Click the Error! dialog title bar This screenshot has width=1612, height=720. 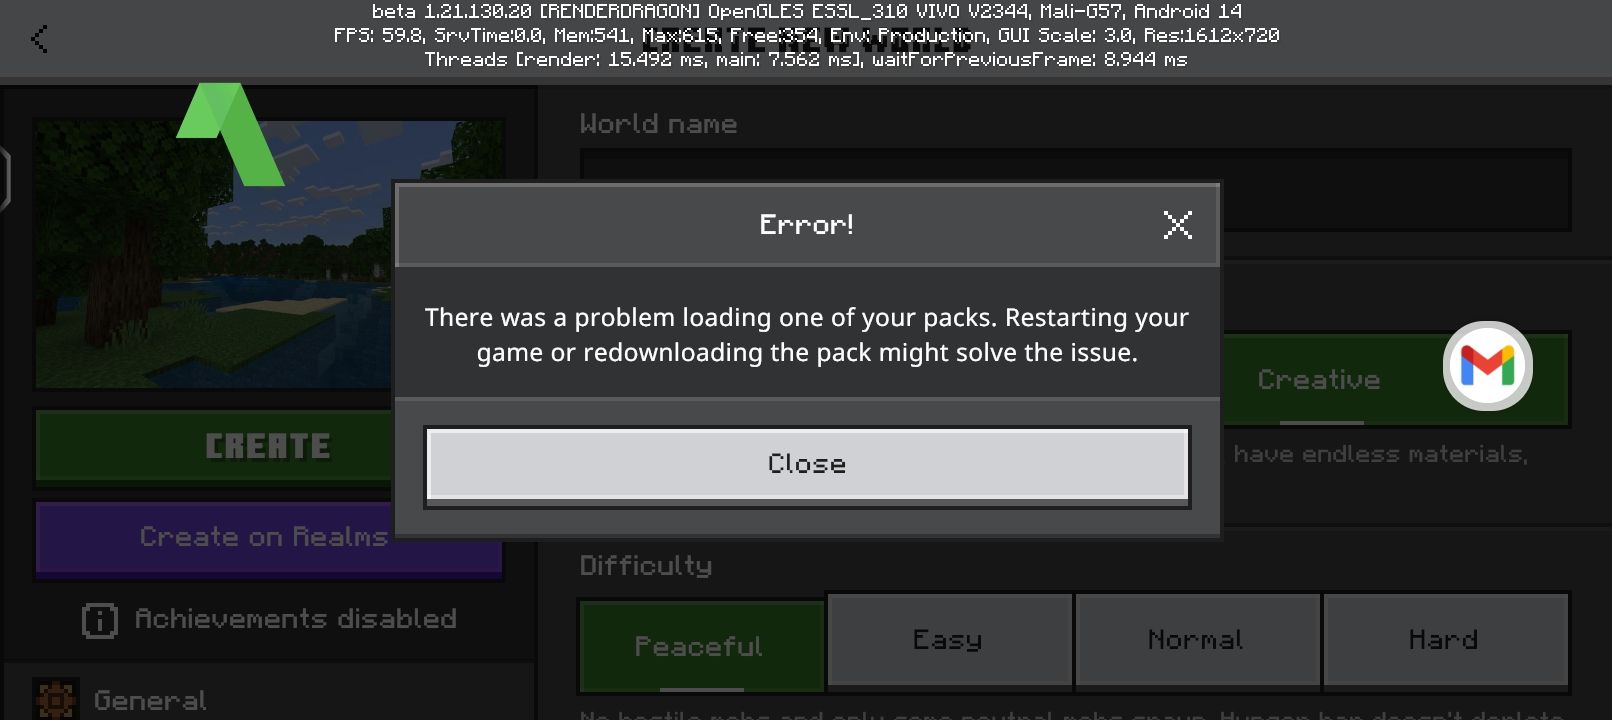tap(807, 225)
